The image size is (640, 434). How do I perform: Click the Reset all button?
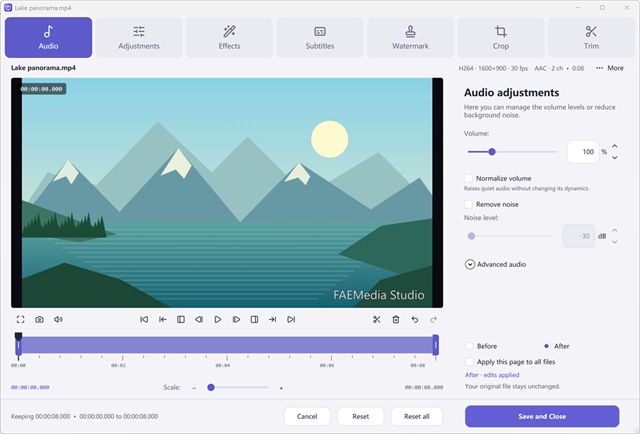(417, 416)
